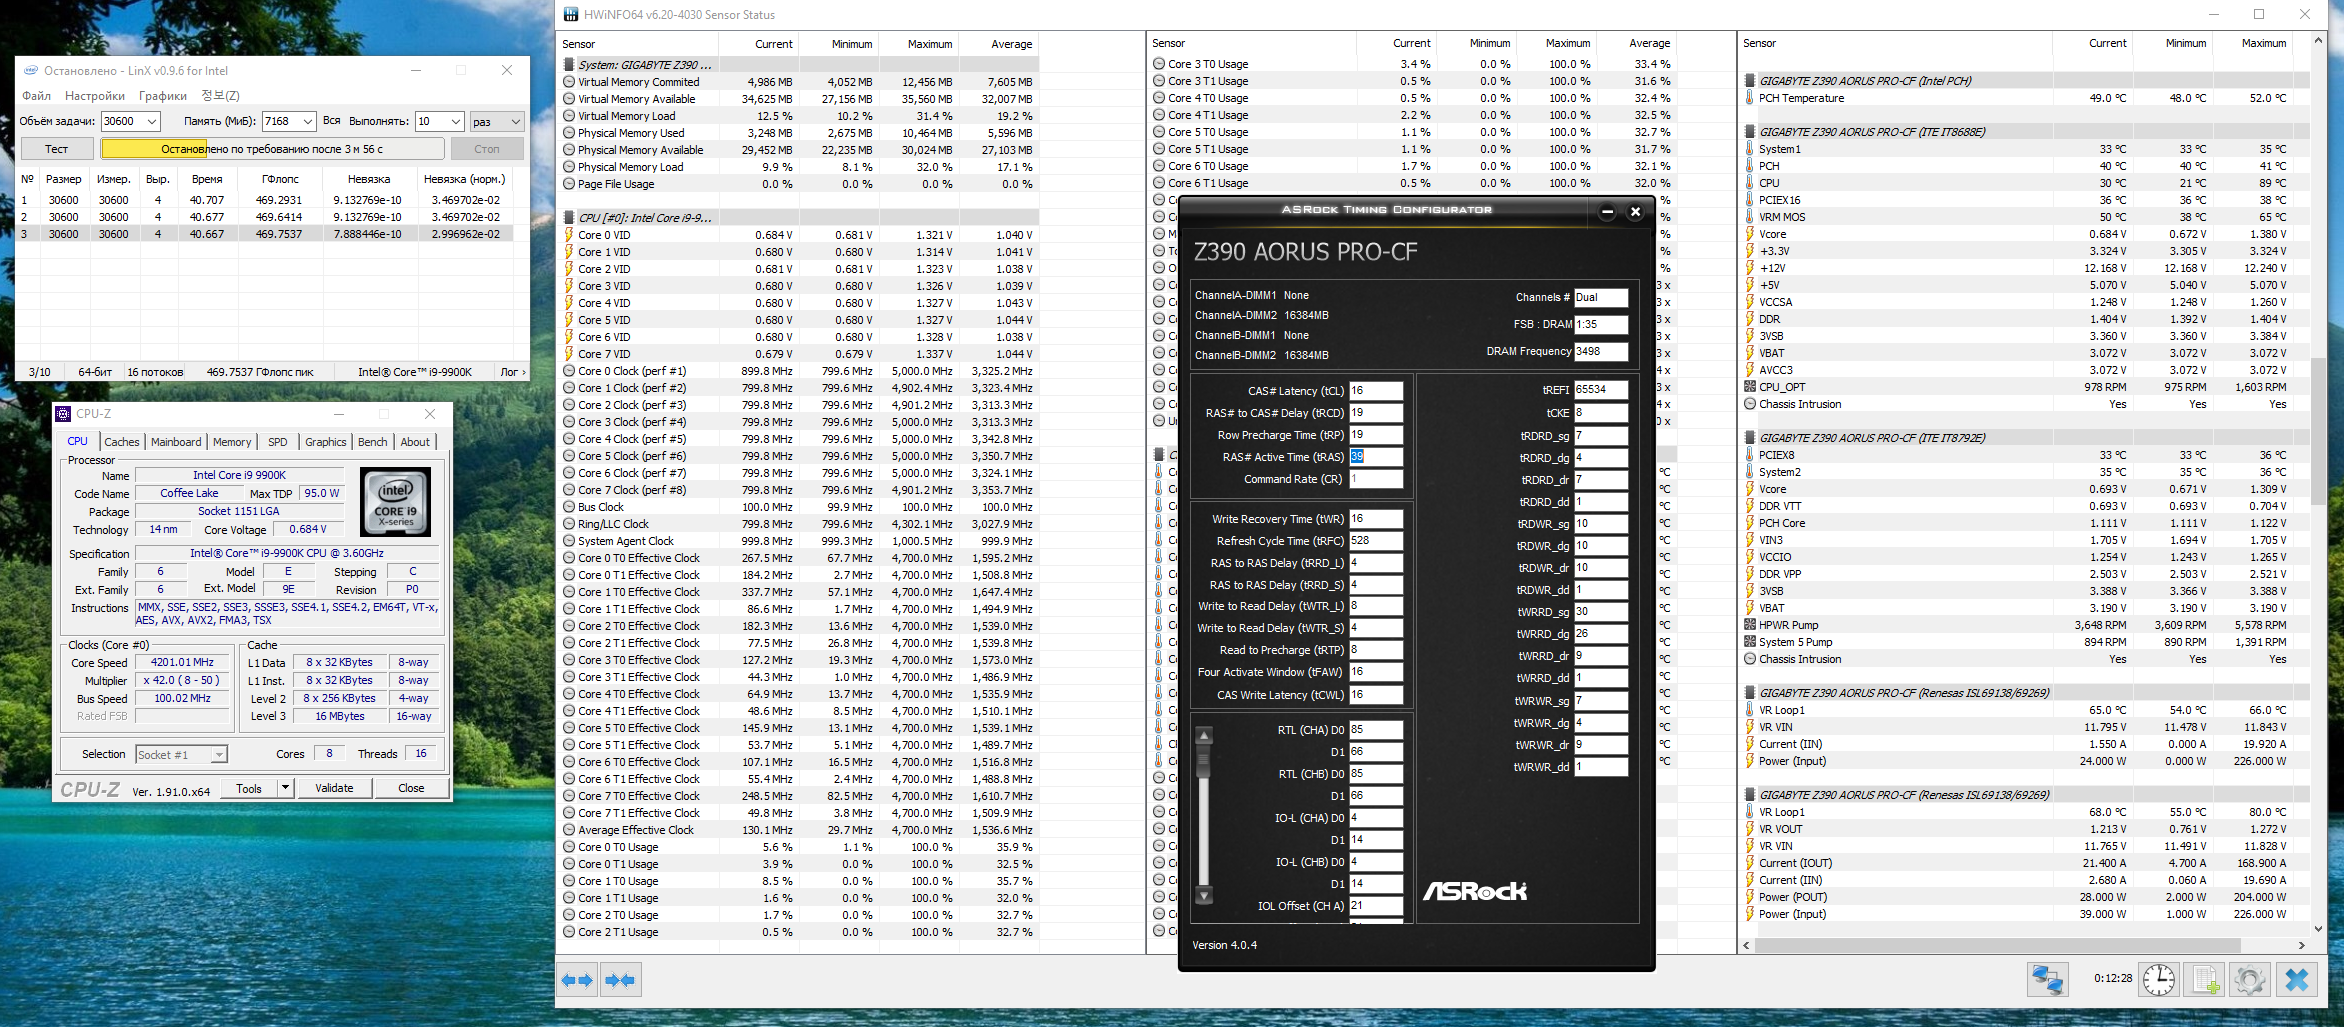Click the Bus Clock sensor icon
Image resolution: width=2344 pixels, height=1027 pixels.
click(x=569, y=507)
